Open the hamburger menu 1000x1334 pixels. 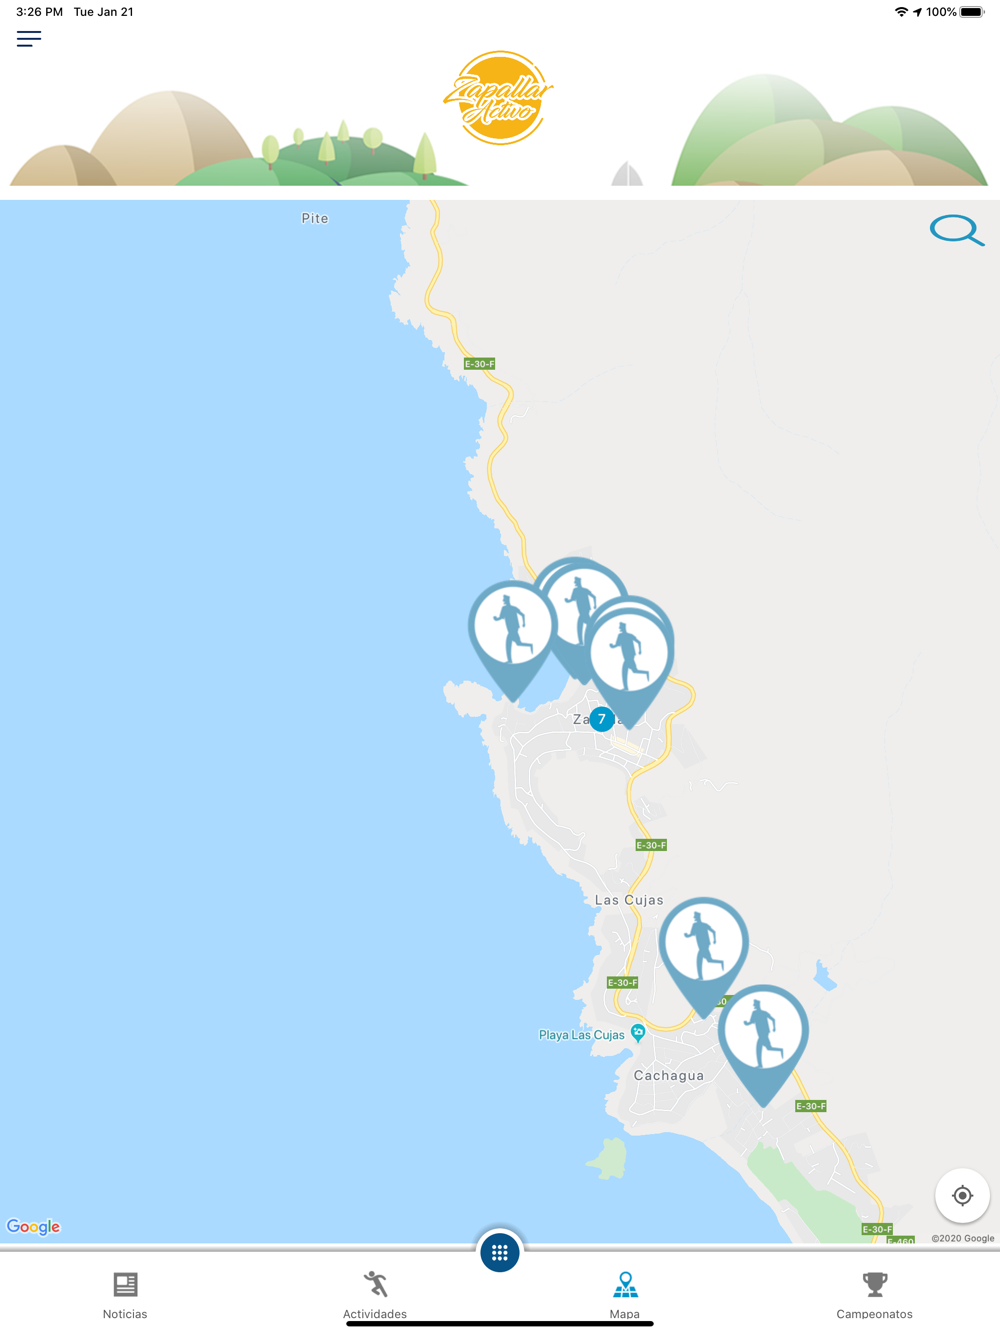pos(29,39)
